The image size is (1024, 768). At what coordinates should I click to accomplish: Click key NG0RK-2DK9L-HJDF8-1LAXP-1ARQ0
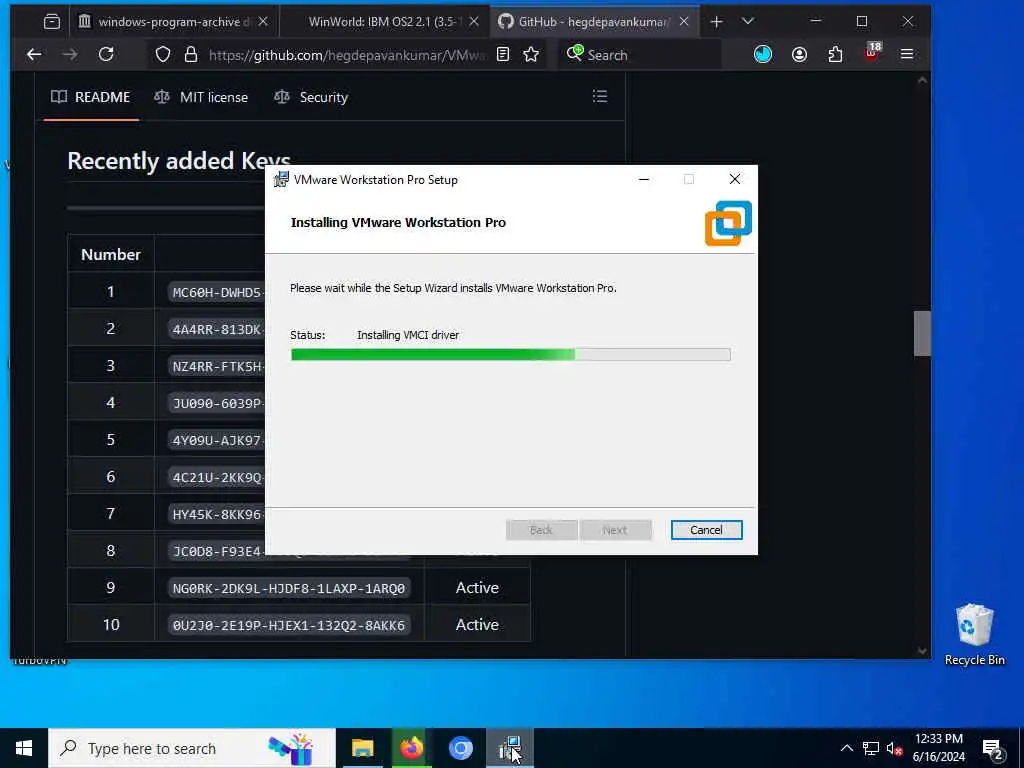pyautogui.click(x=289, y=588)
